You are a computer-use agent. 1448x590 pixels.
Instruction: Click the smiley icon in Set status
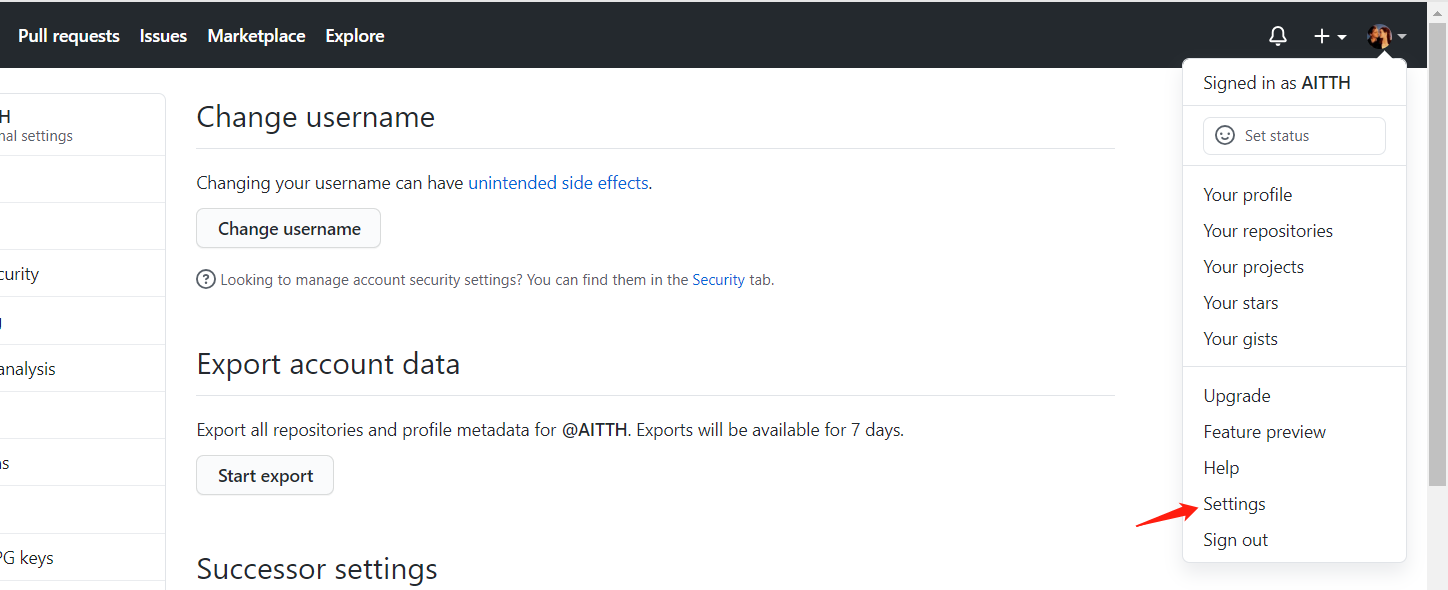coord(1224,136)
